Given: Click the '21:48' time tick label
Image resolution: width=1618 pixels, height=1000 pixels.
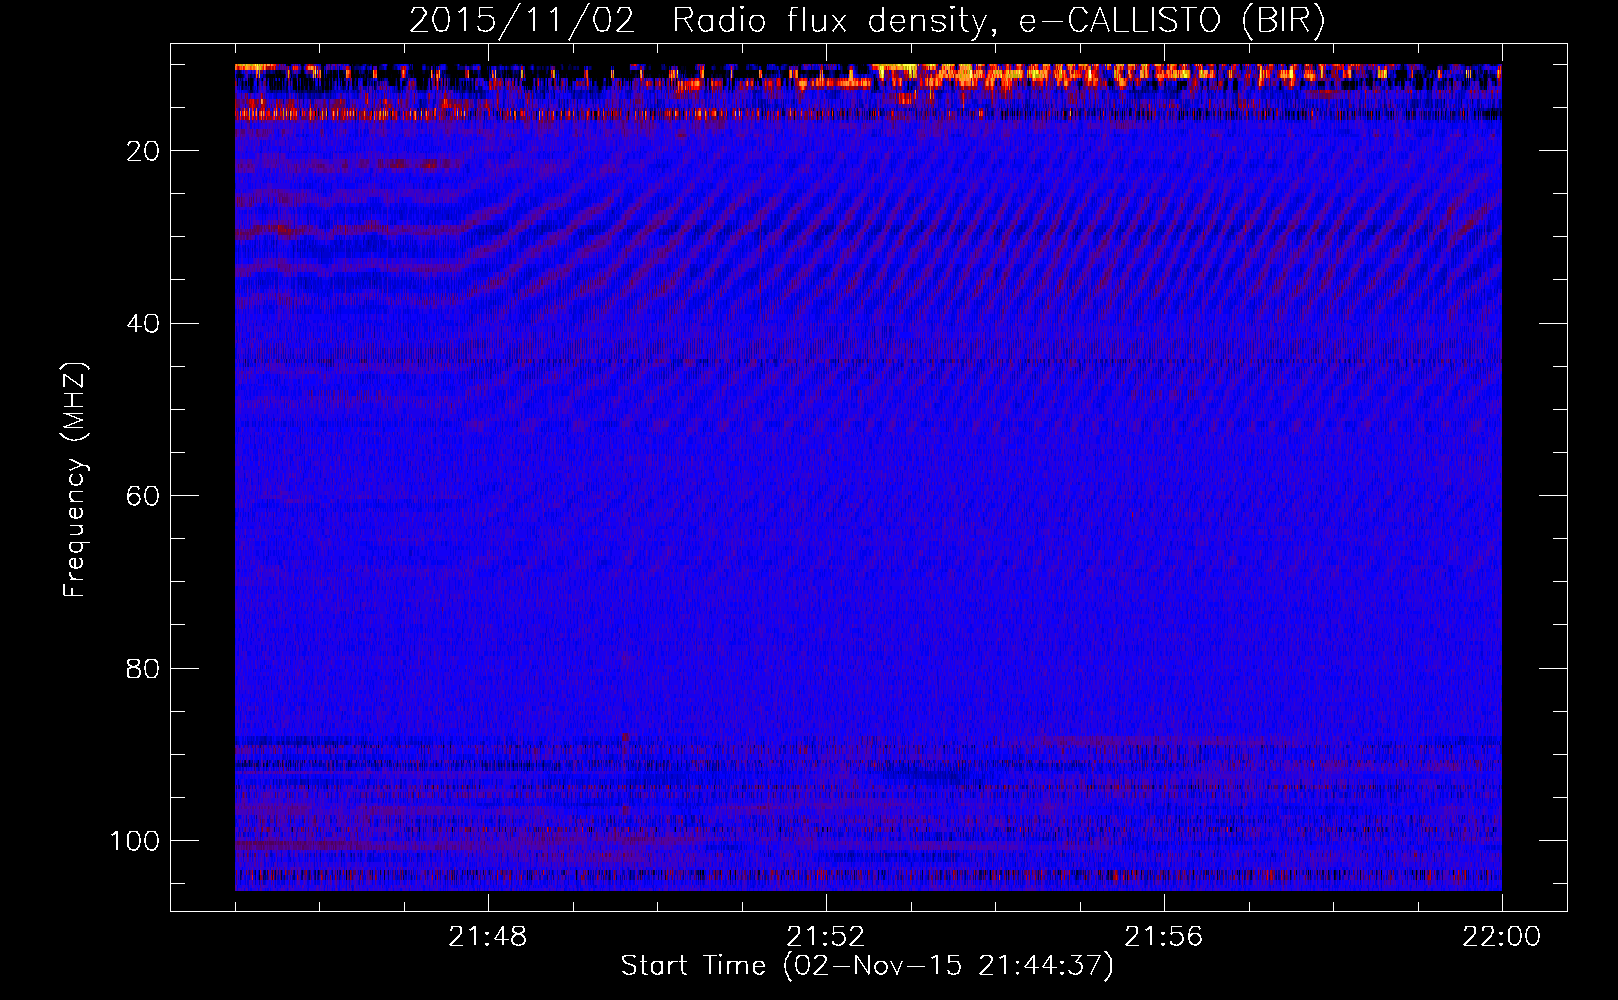Looking at the screenshot, I should pyautogui.click(x=488, y=937).
